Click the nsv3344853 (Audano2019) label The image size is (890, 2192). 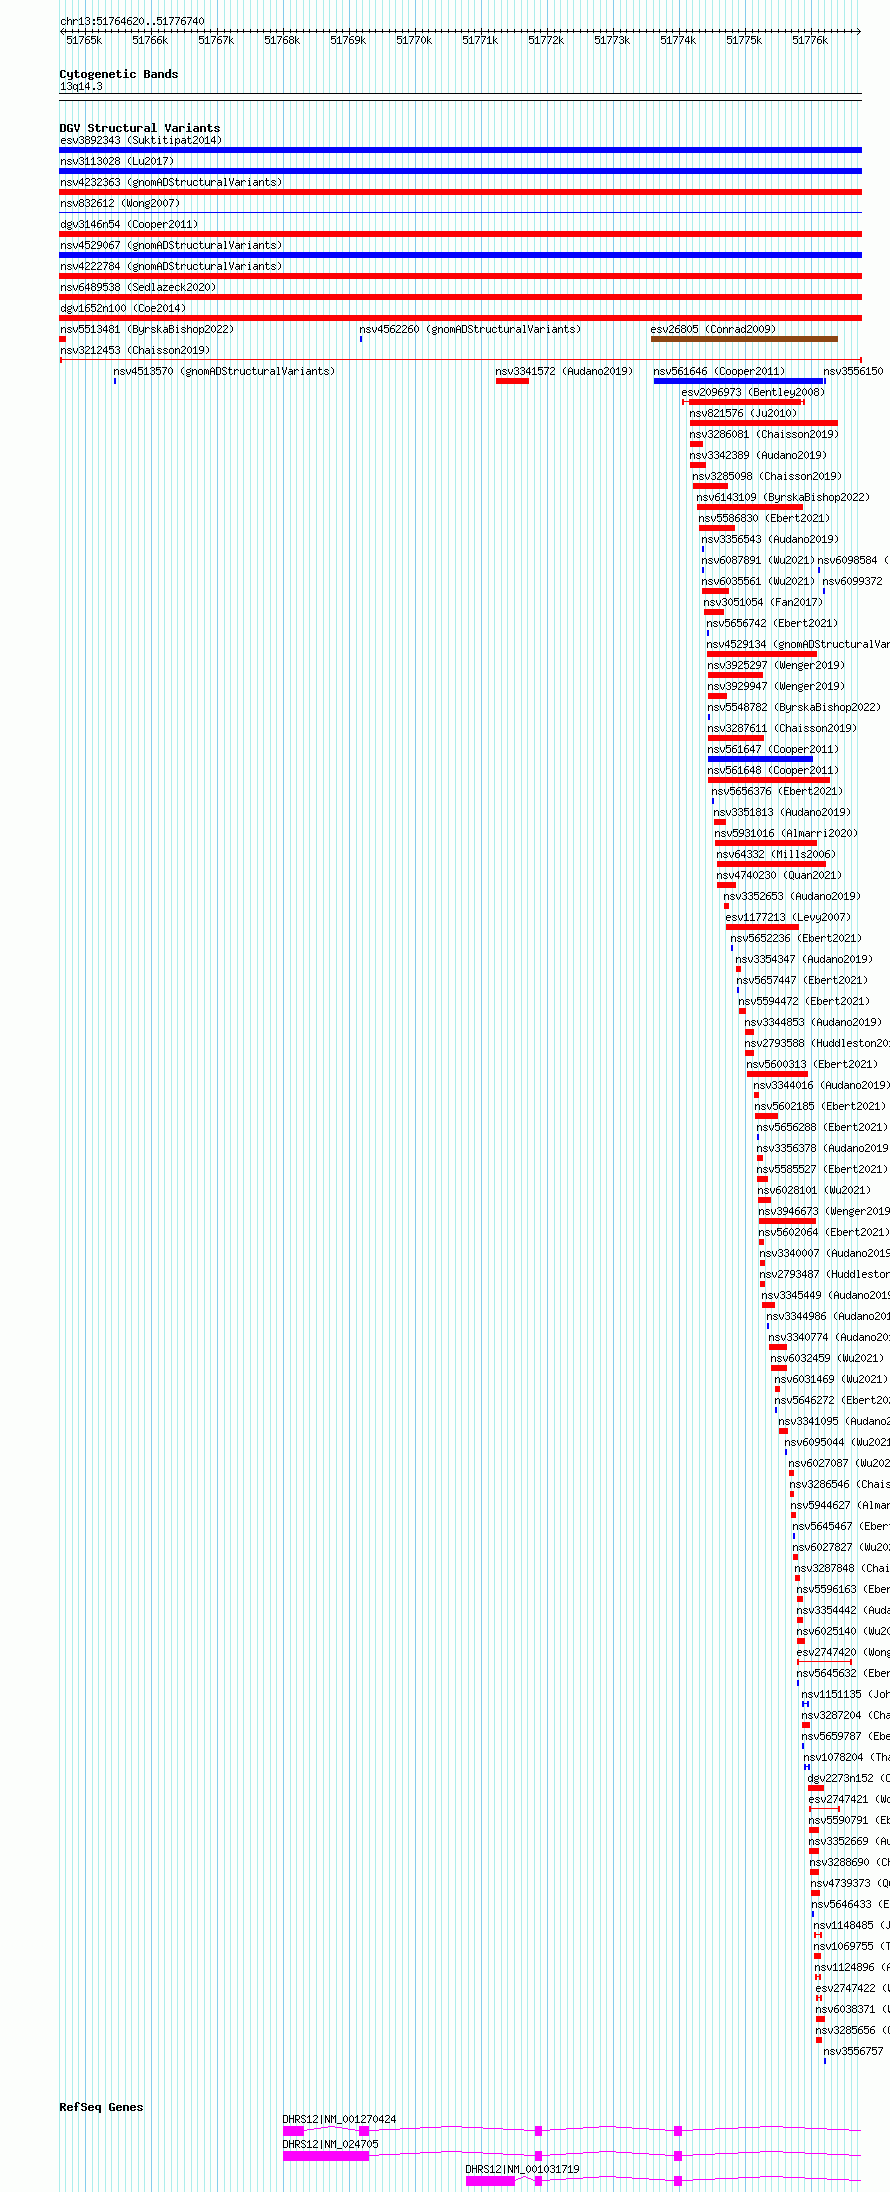(814, 1022)
